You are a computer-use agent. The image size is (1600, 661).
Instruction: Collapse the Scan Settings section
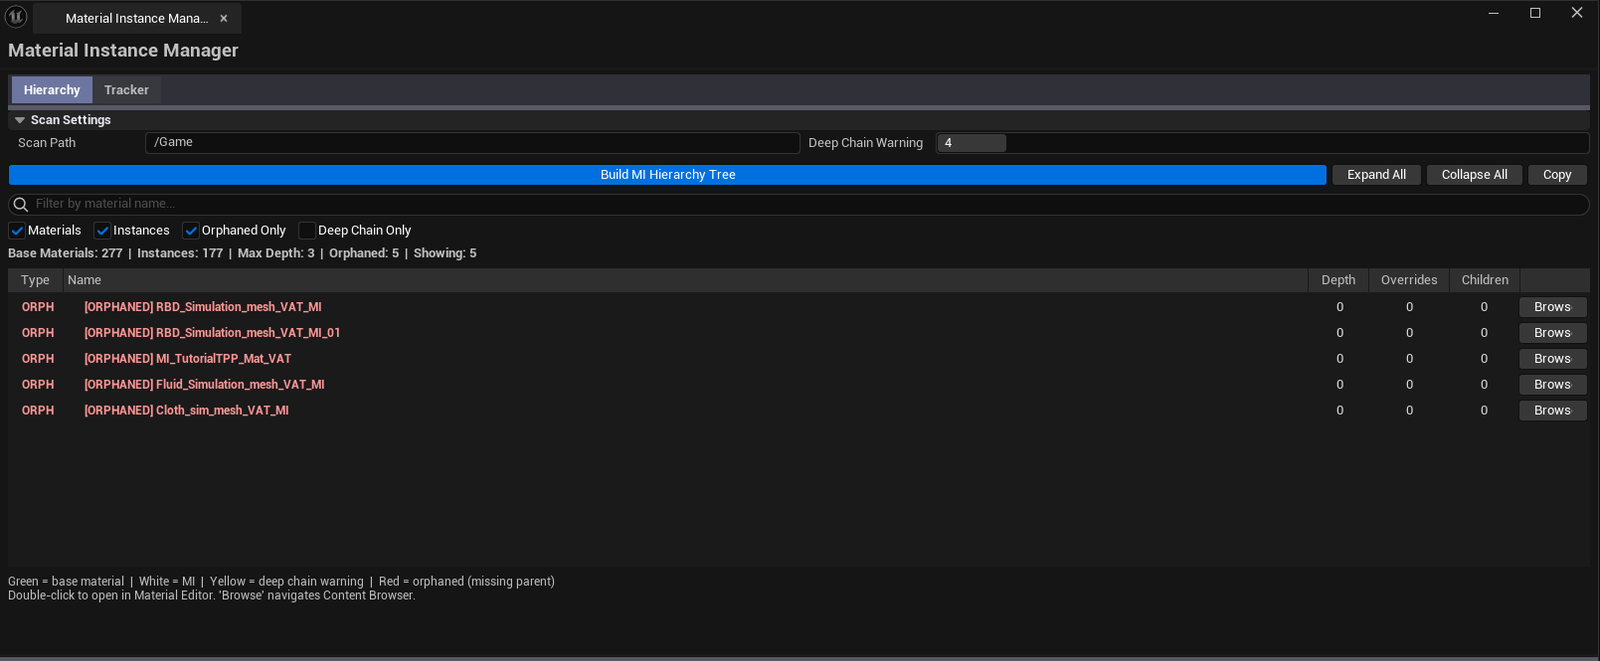coord(20,120)
